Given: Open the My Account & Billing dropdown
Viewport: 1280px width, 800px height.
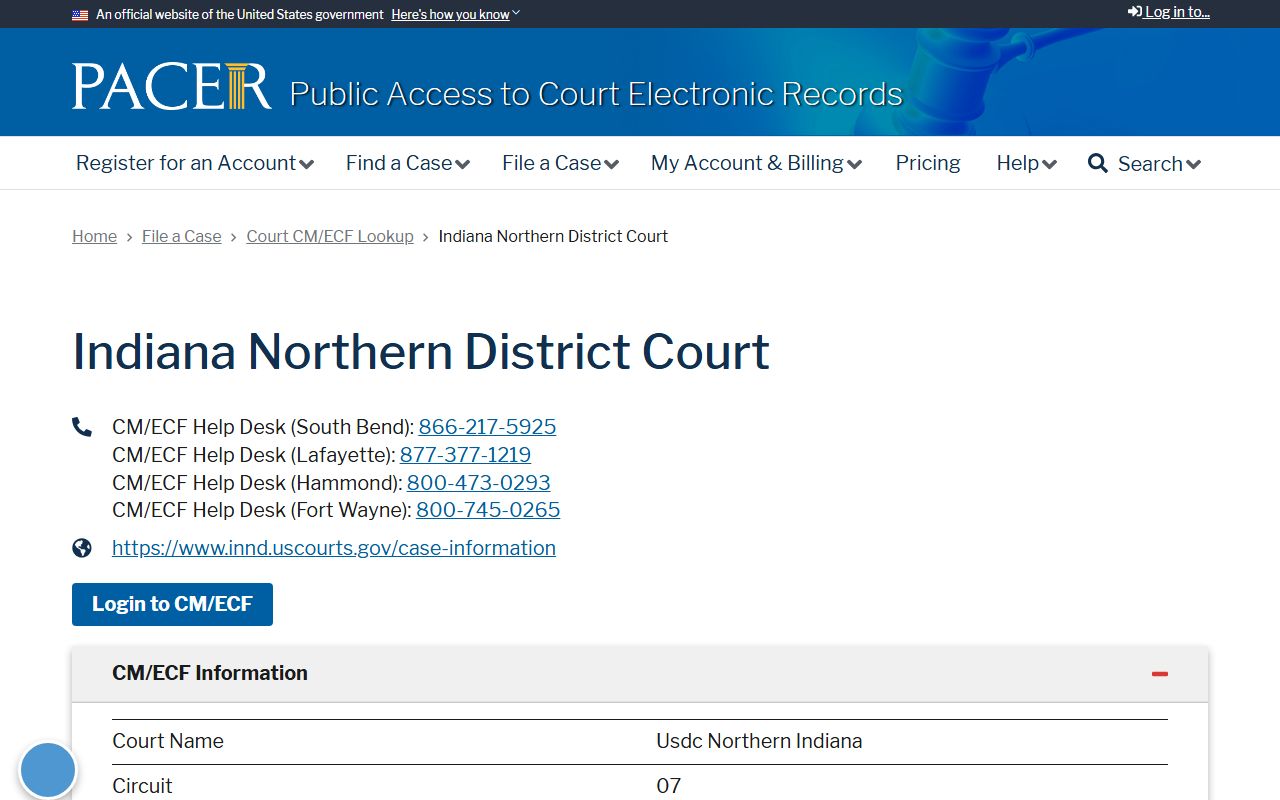Looking at the screenshot, I should [x=757, y=163].
